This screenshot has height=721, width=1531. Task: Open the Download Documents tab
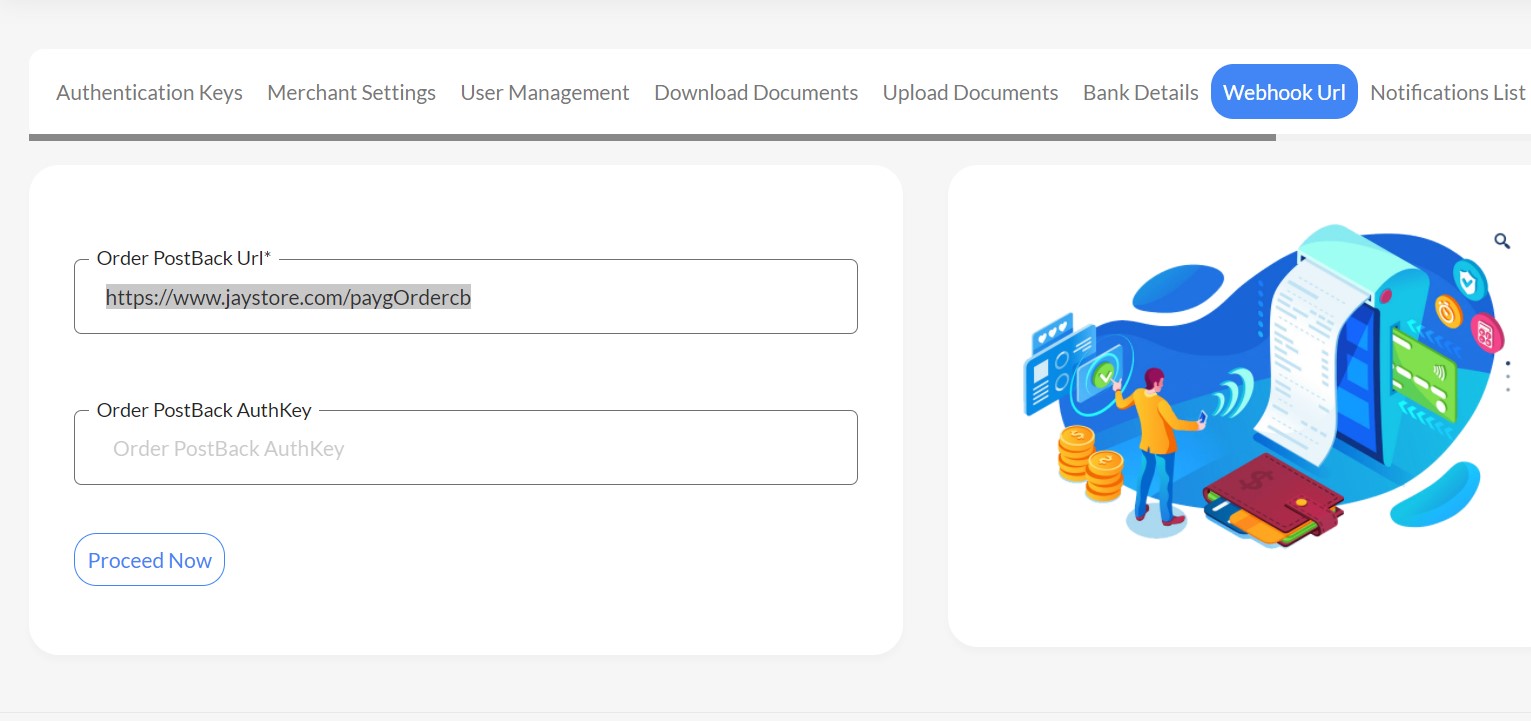click(x=755, y=92)
